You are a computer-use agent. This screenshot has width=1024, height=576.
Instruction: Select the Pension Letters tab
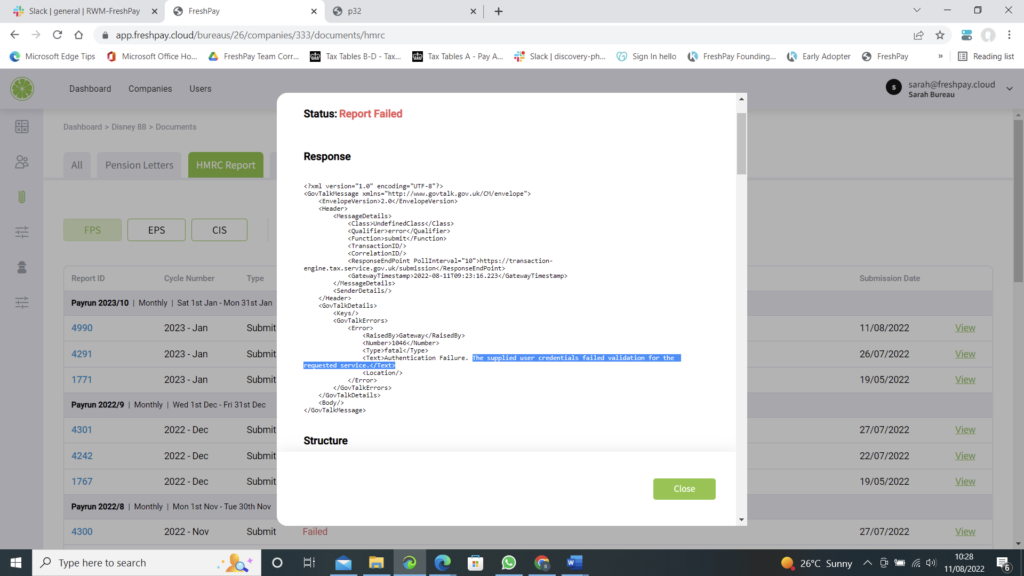pos(139,165)
